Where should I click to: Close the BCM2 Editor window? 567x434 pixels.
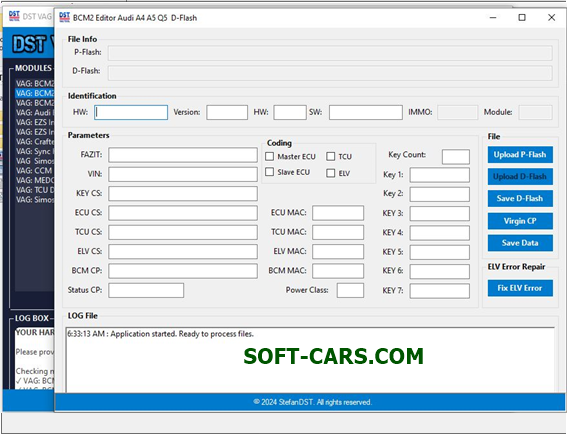[551, 17]
